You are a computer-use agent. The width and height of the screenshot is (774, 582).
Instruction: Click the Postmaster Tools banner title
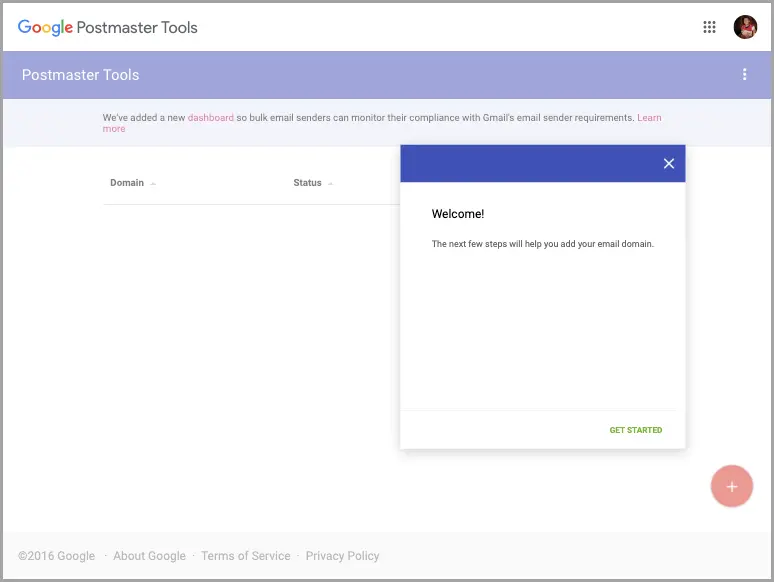(x=80, y=75)
